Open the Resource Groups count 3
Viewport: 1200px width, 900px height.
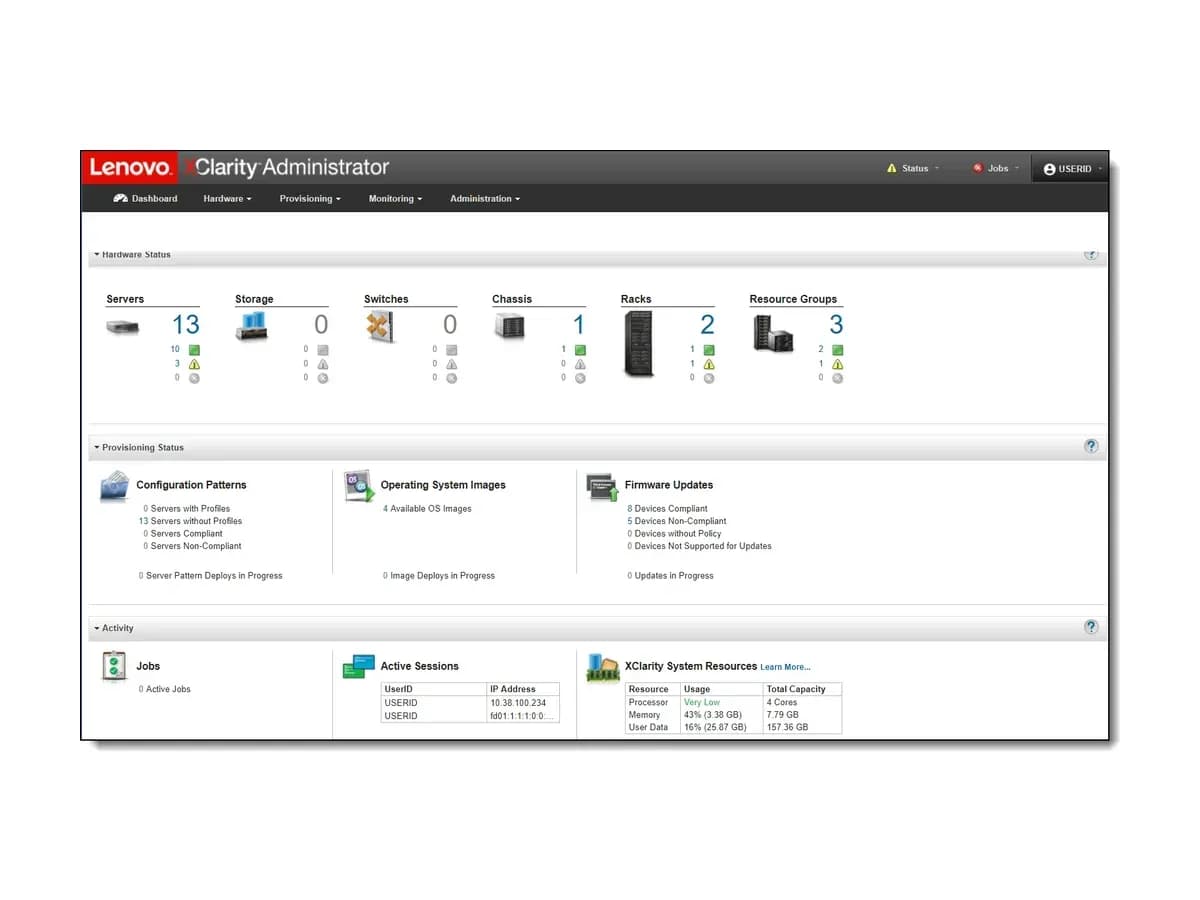(836, 324)
